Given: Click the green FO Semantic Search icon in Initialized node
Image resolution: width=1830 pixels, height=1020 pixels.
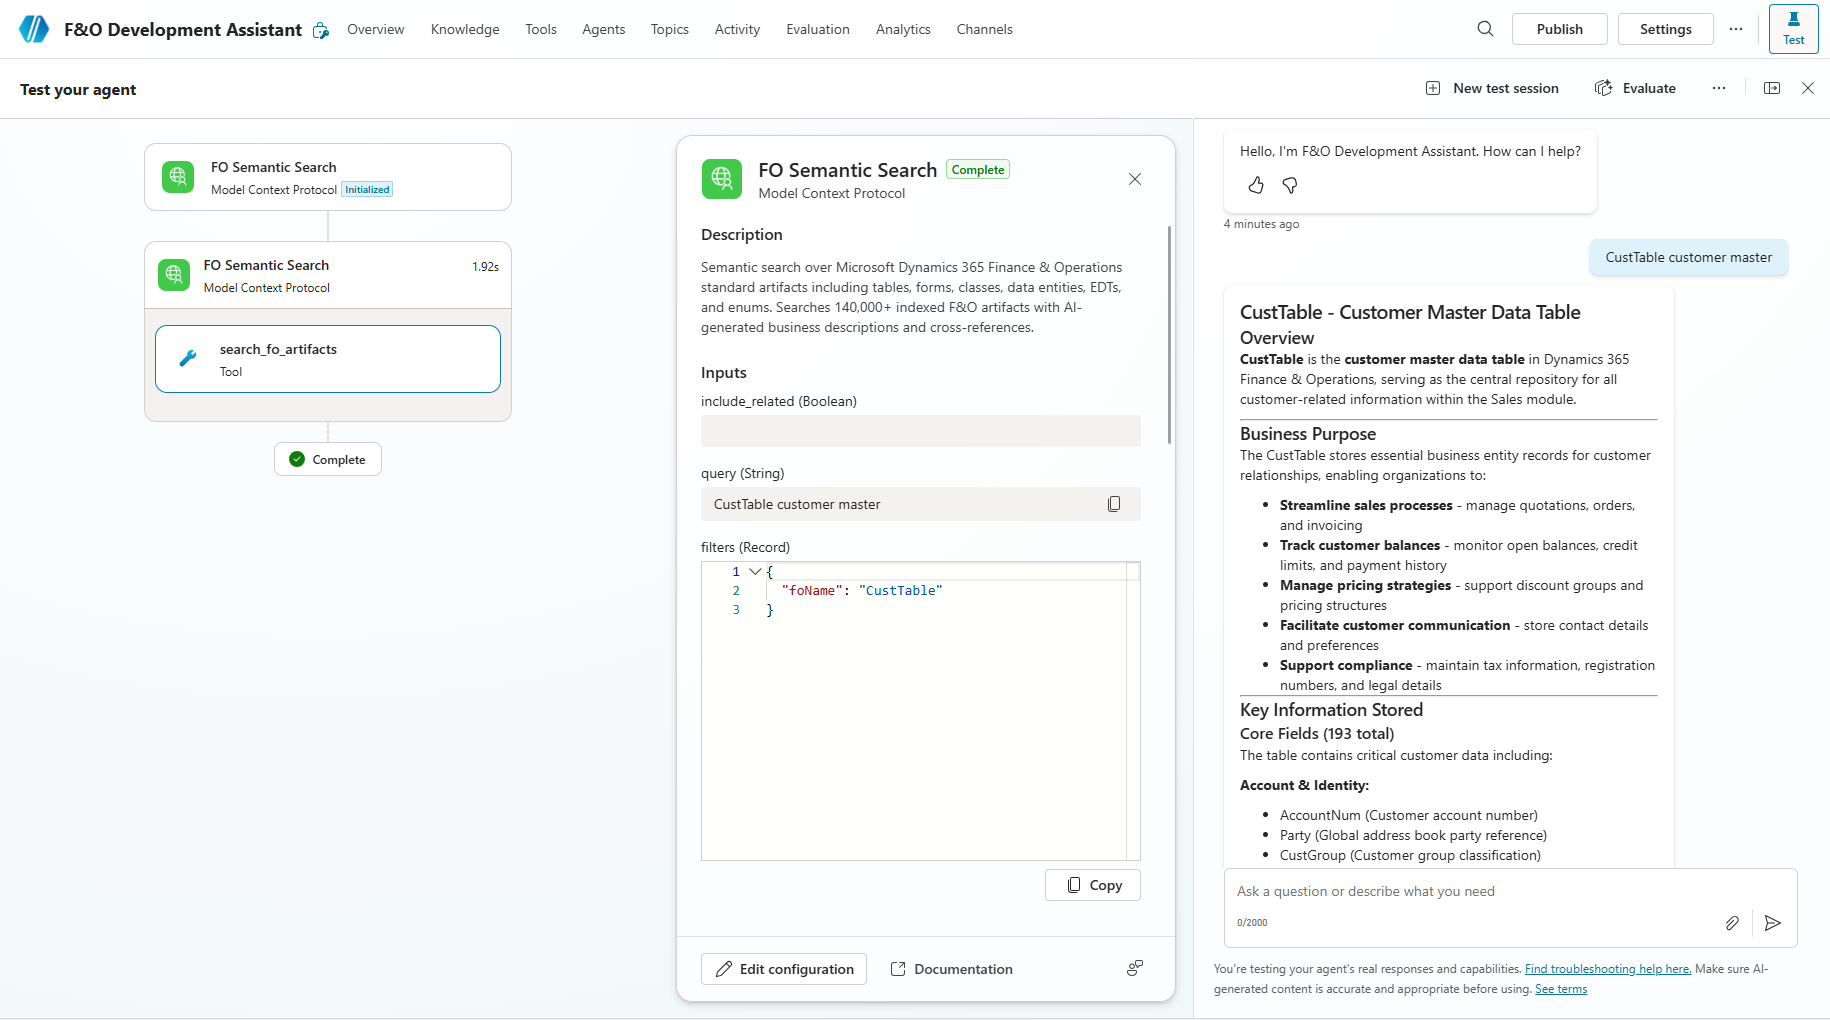Looking at the screenshot, I should (x=178, y=177).
